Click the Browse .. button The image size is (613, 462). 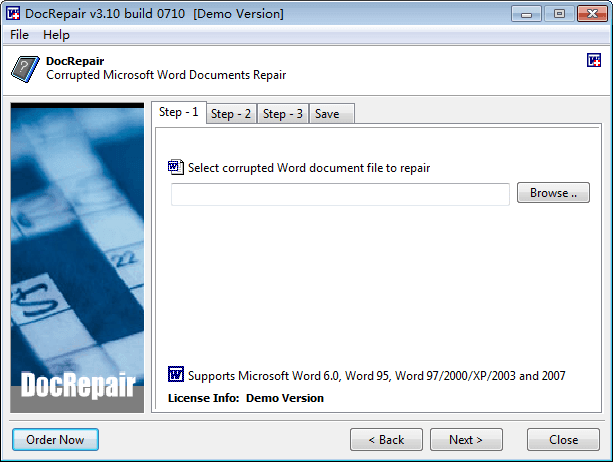coord(553,193)
